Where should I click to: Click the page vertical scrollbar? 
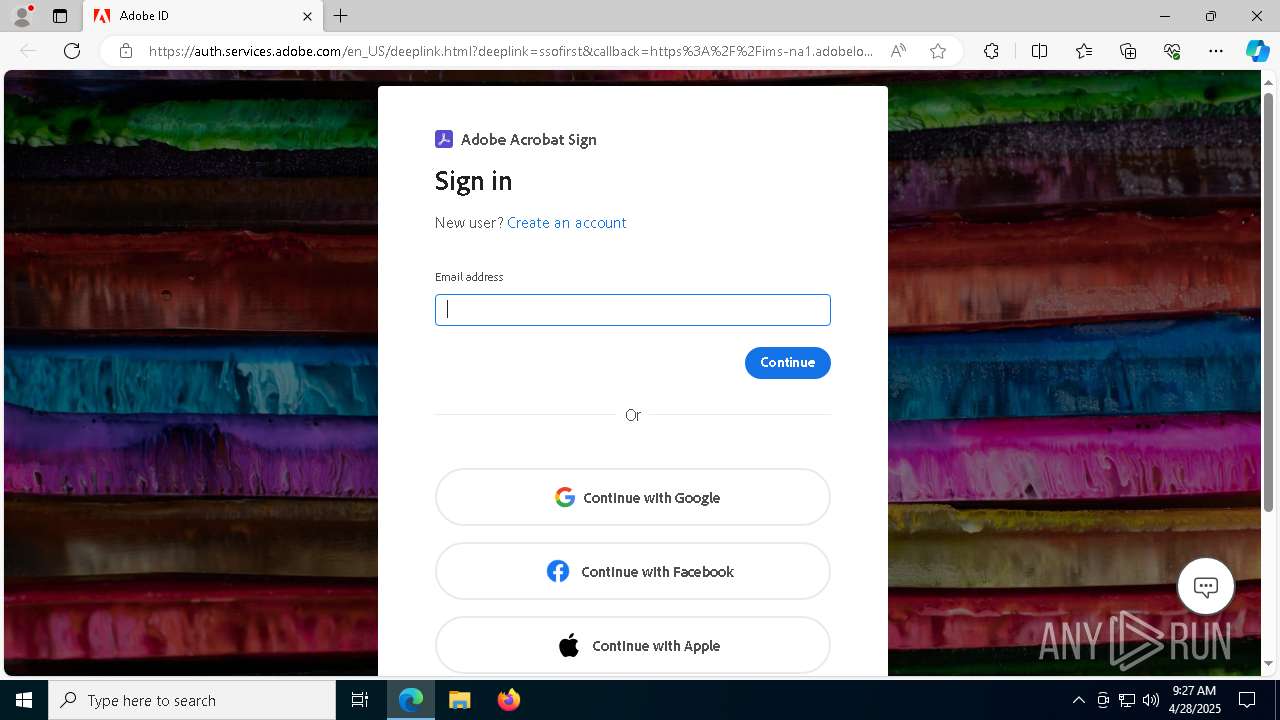1269,300
